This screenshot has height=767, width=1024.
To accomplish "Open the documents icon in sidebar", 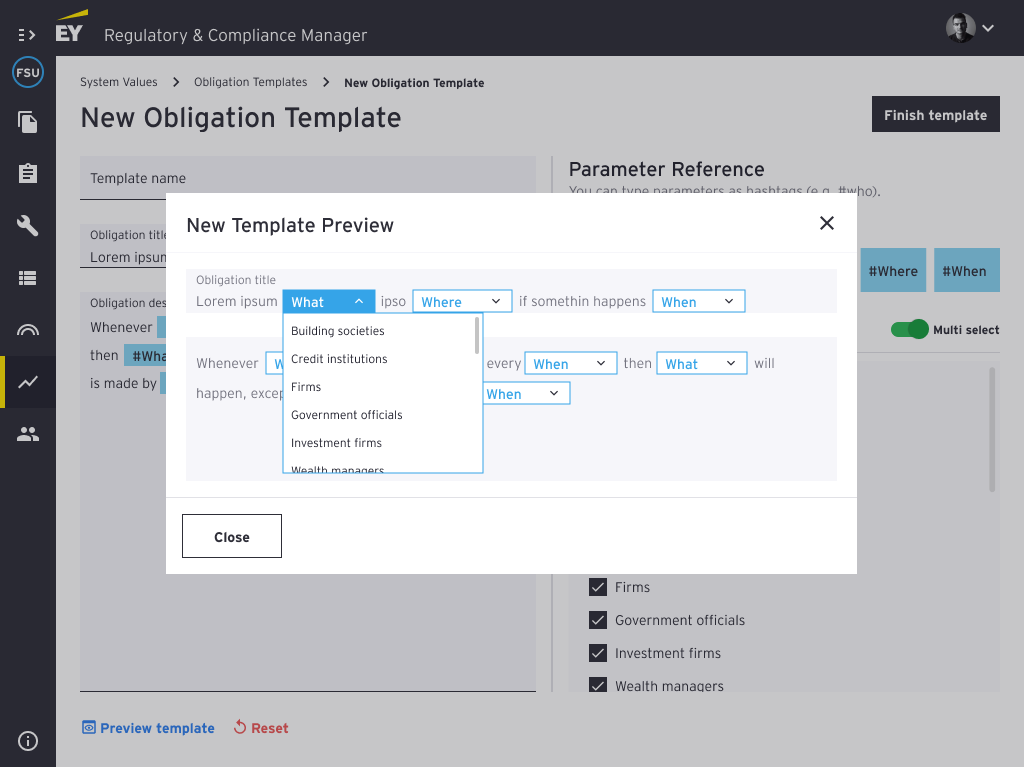I will tap(28, 123).
